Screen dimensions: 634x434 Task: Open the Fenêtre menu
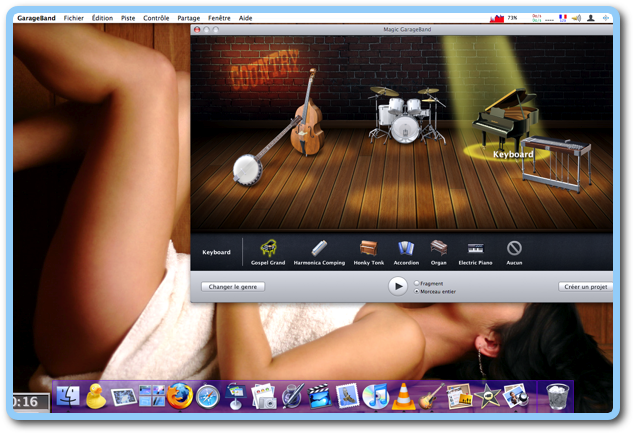(x=219, y=18)
